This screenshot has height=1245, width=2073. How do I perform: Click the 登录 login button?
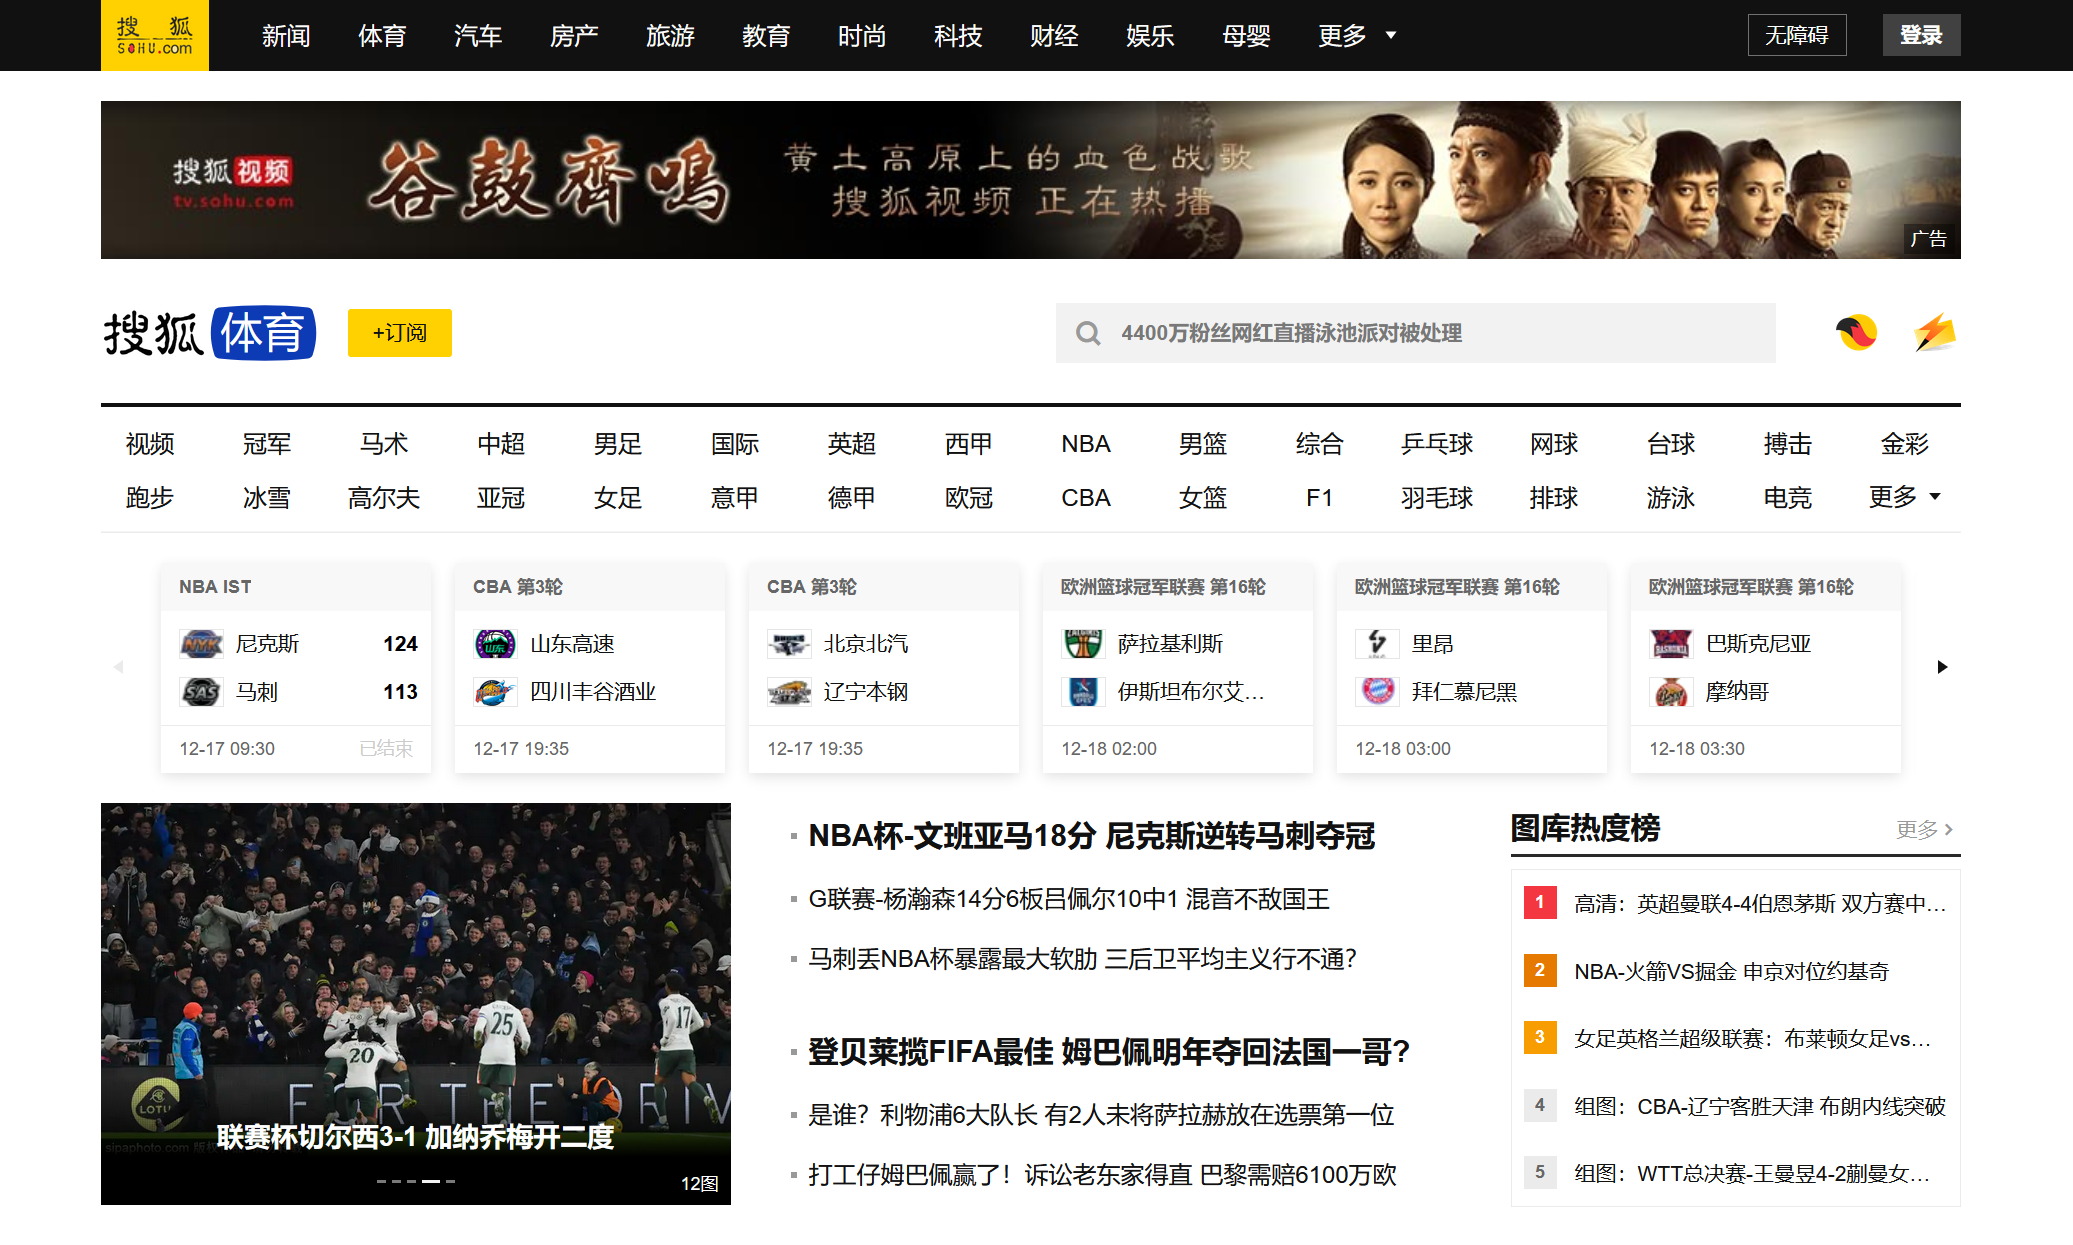(x=1920, y=35)
